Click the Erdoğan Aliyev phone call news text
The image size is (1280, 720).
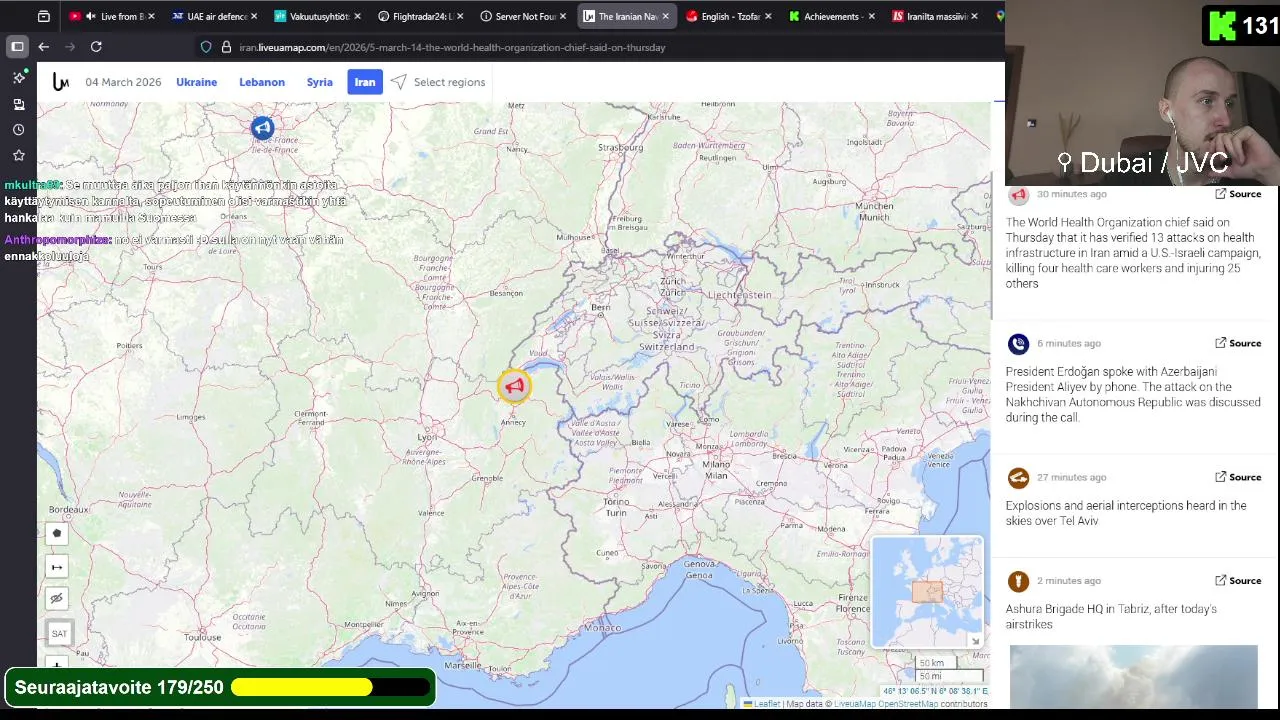coord(1133,394)
